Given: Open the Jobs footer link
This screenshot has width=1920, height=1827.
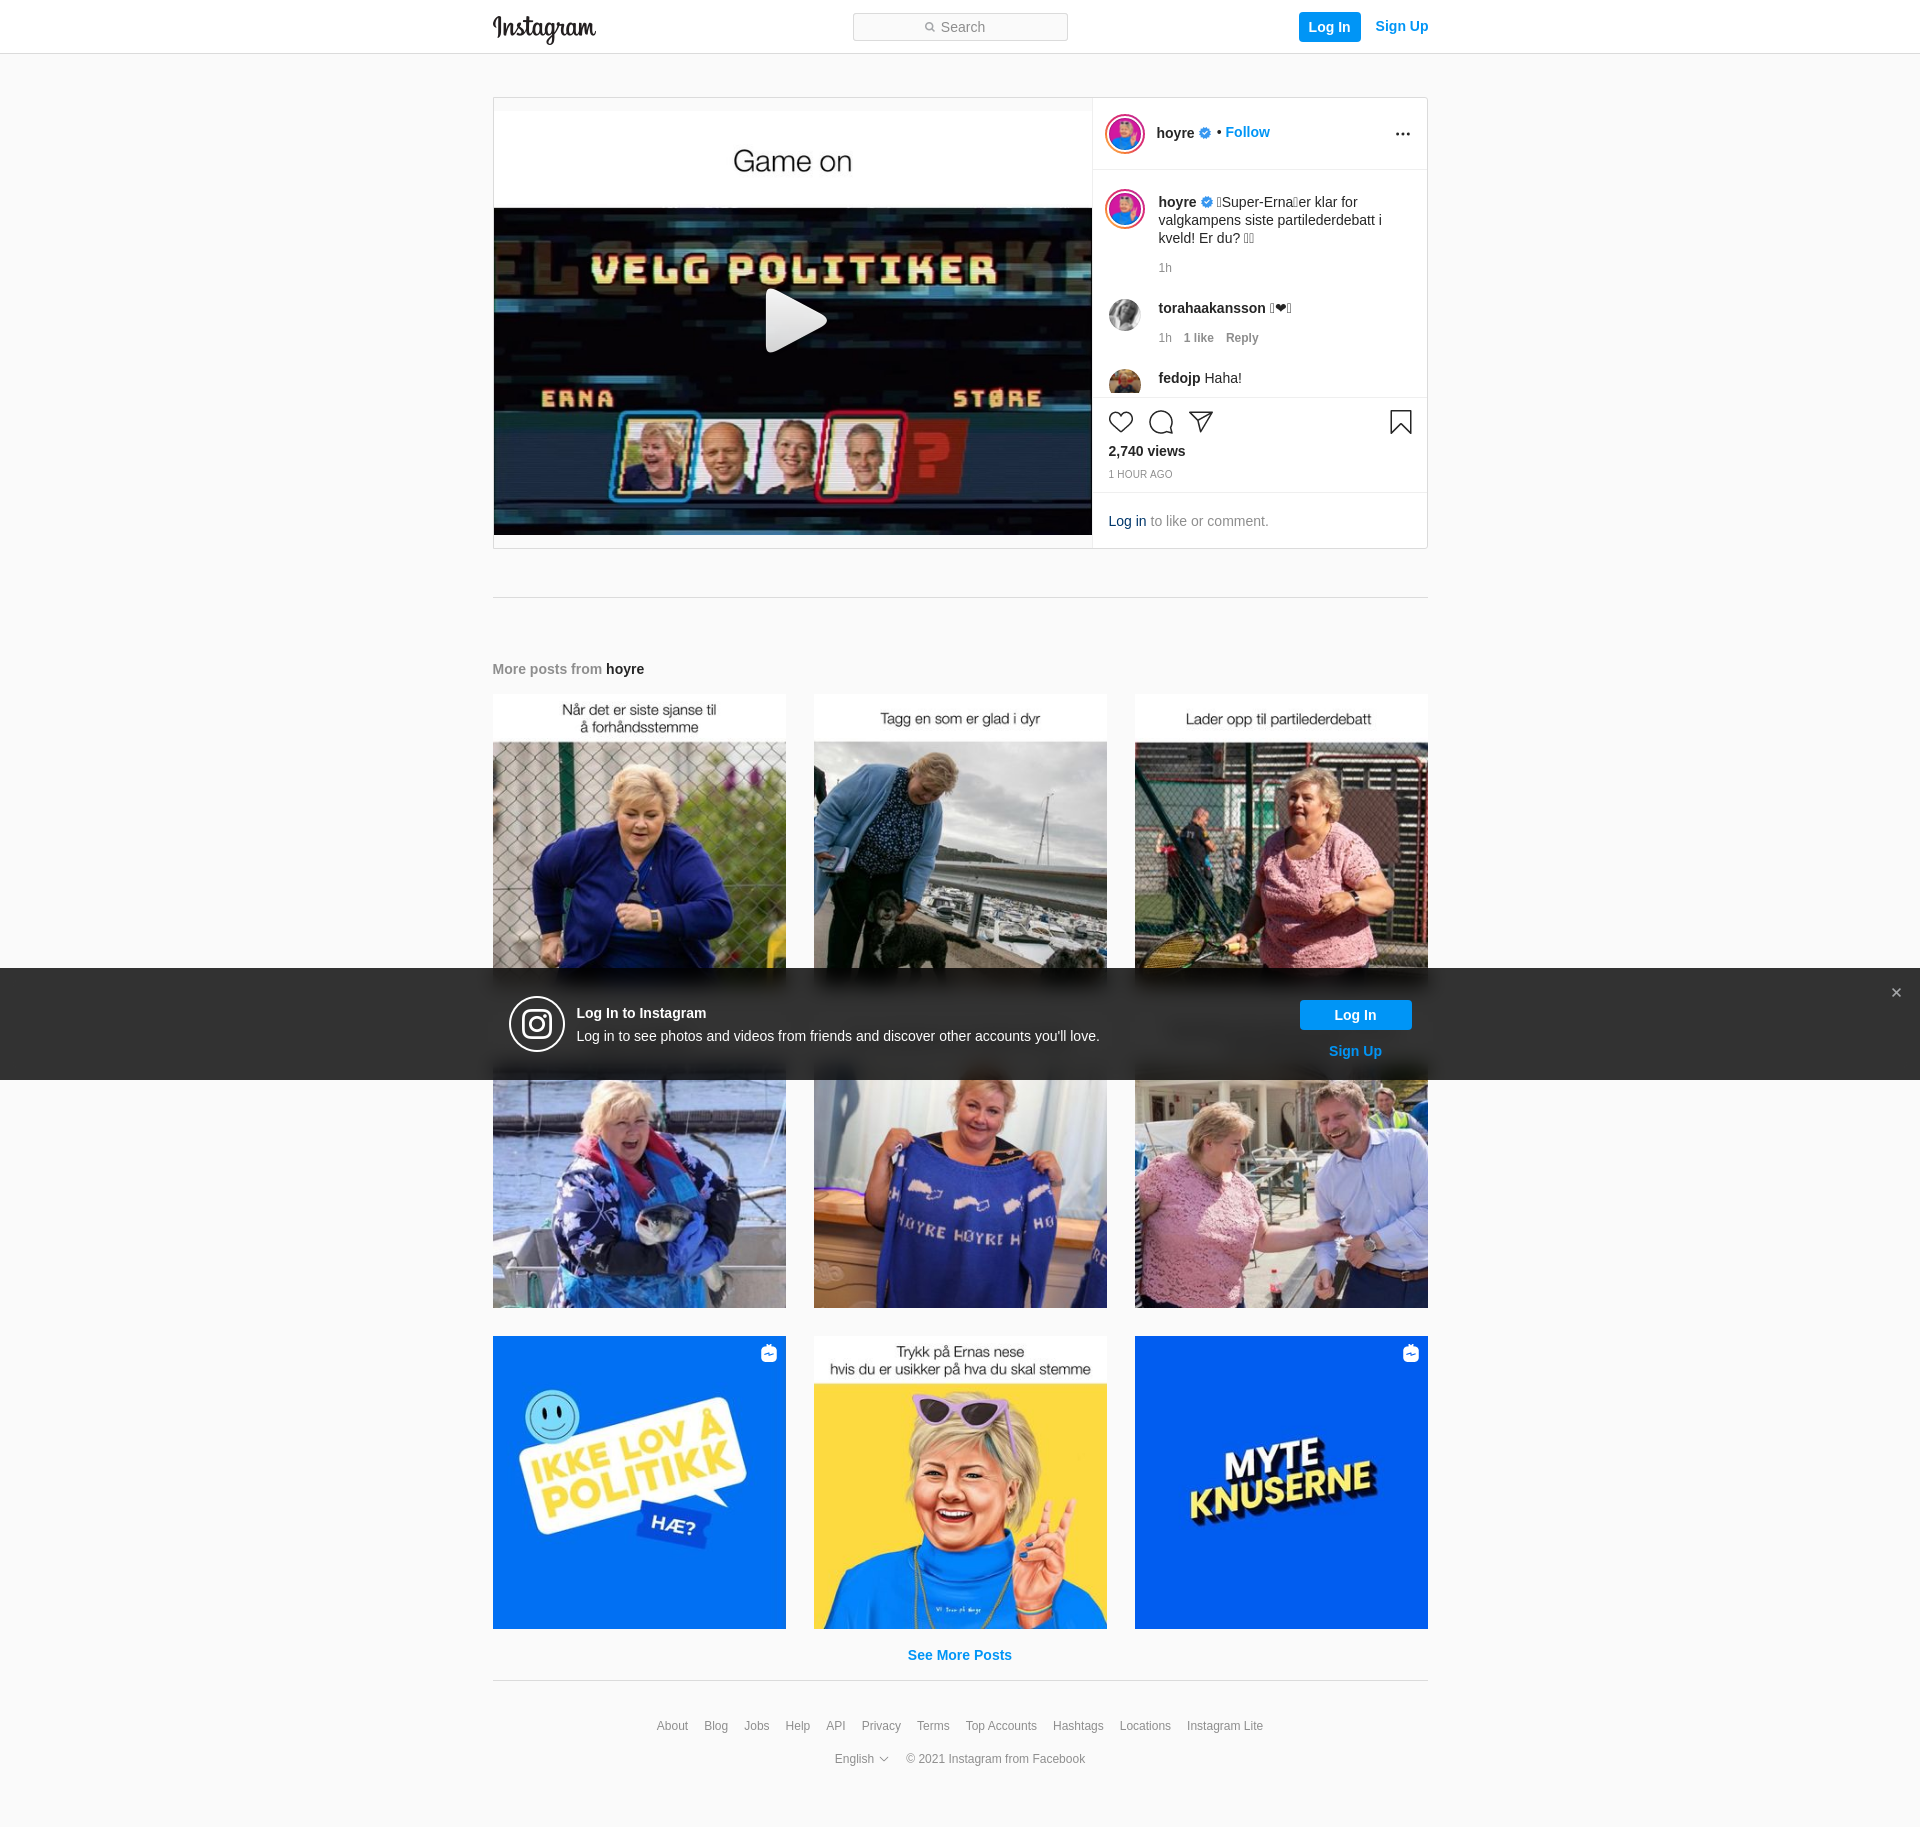Looking at the screenshot, I should click(x=757, y=1726).
